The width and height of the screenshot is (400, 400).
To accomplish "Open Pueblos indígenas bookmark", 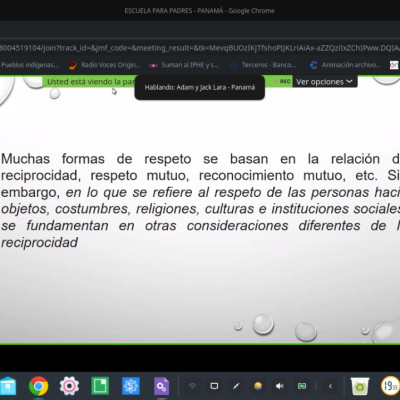I will point(30,65).
